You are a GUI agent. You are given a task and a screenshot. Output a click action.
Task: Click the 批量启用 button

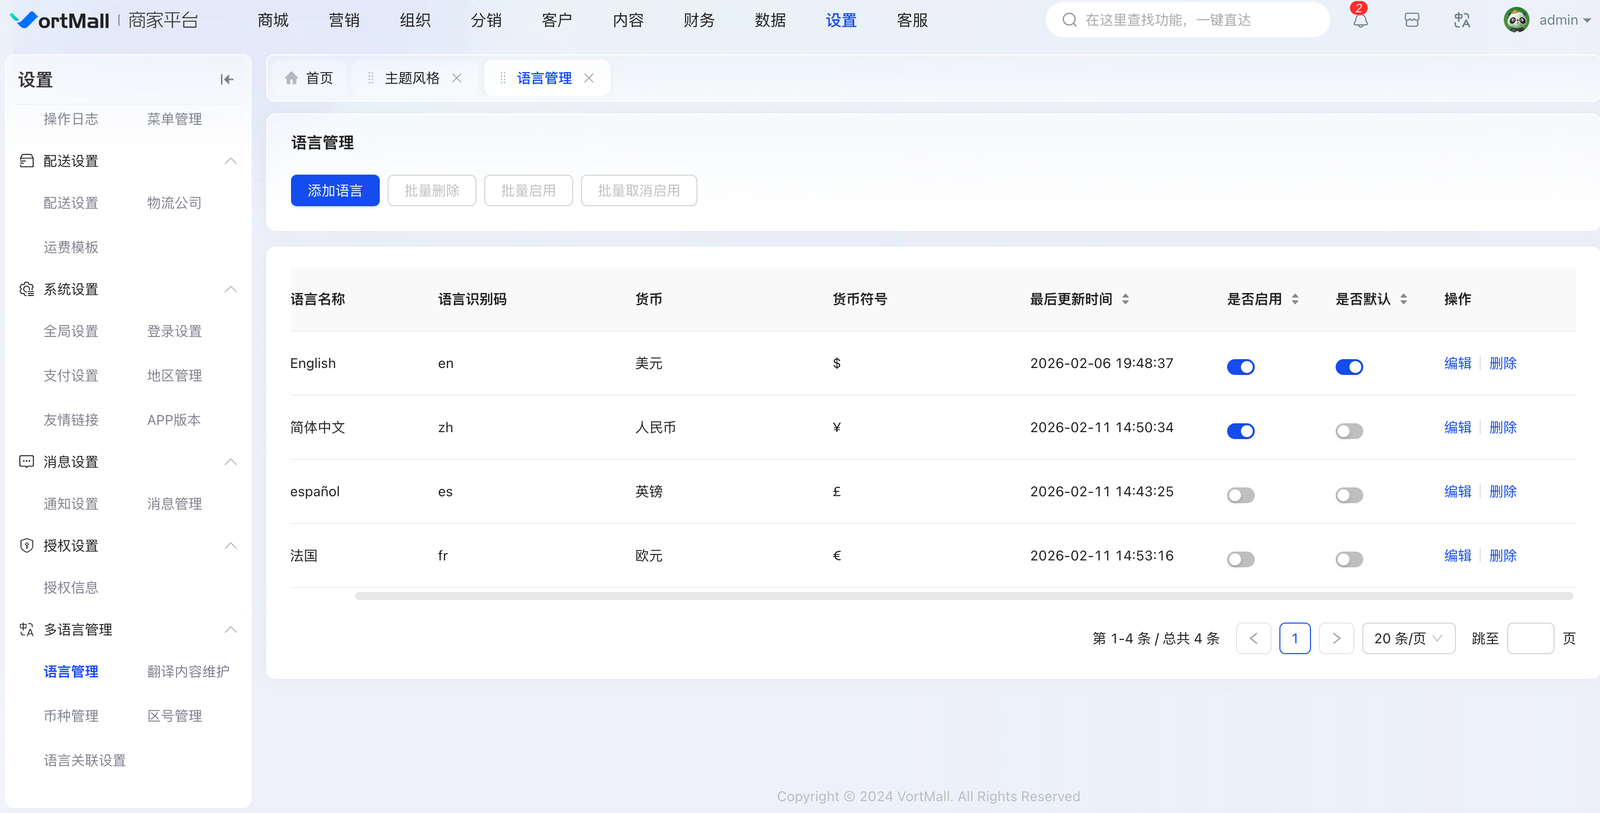point(528,190)
